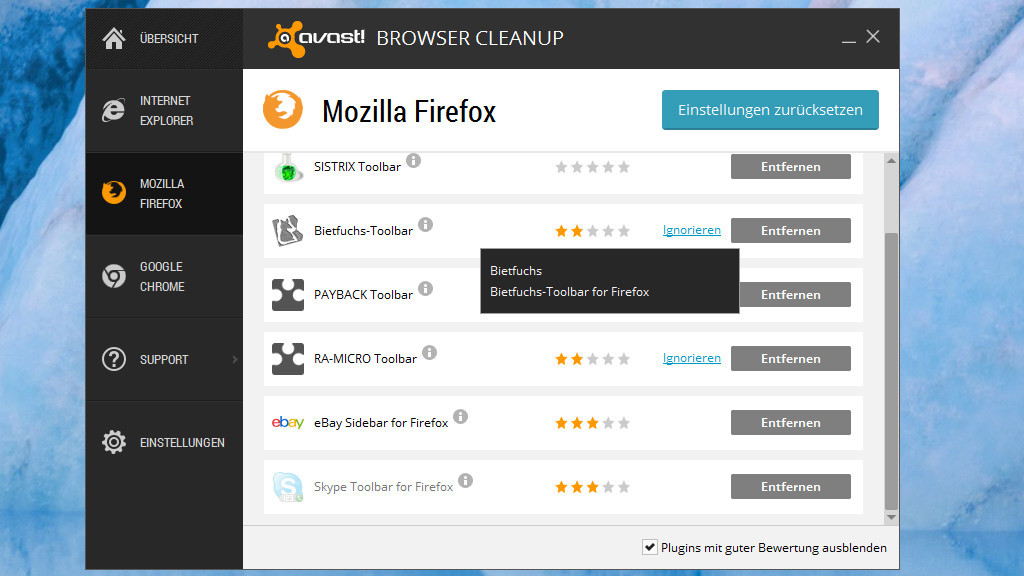The image size is (1024, 576).
Task: Expand the Support submenu arrow
Action: (x=235, y=359)
